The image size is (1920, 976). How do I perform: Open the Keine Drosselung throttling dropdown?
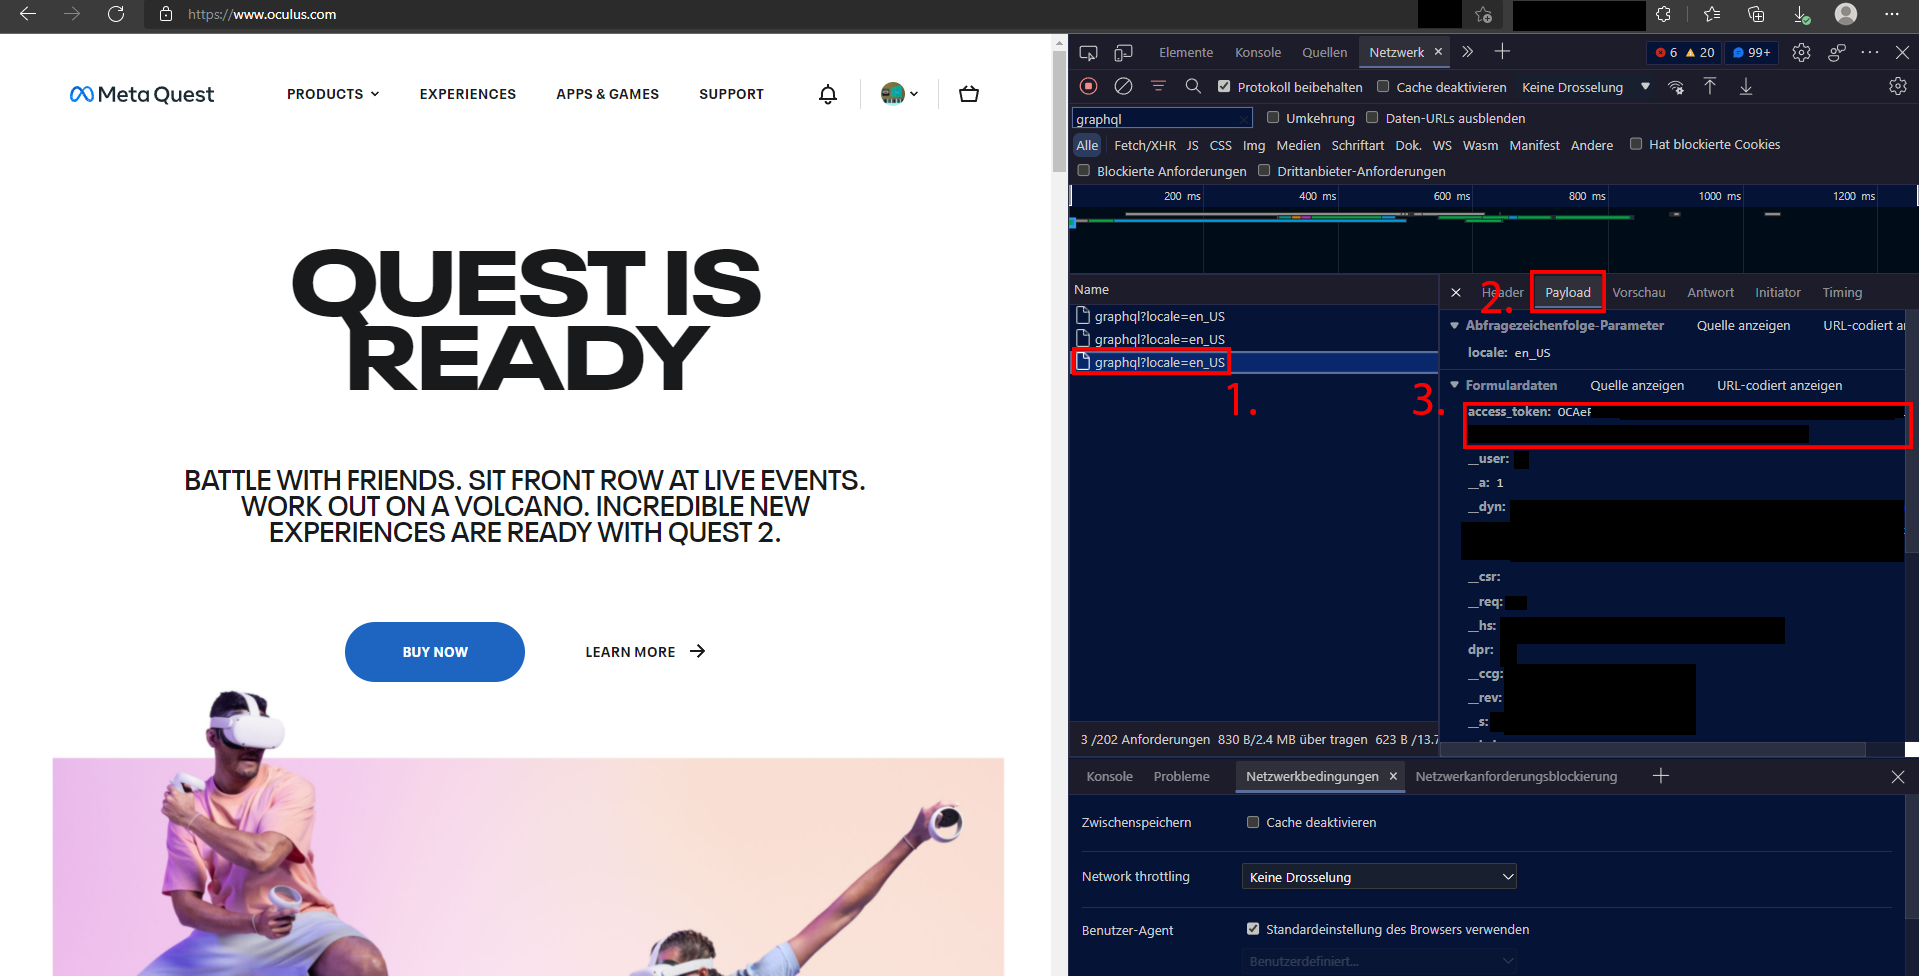pyautogui.click(x=1585, y=87)
